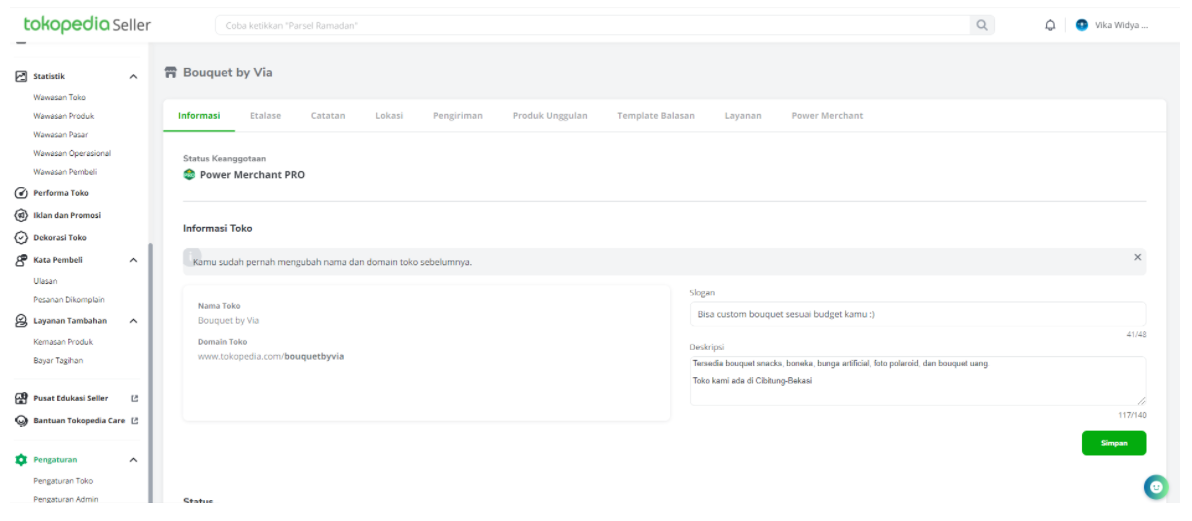1192x521 pixels.
Task: Select the Produk Unggulan tab
Action: [x=550, y=116]
